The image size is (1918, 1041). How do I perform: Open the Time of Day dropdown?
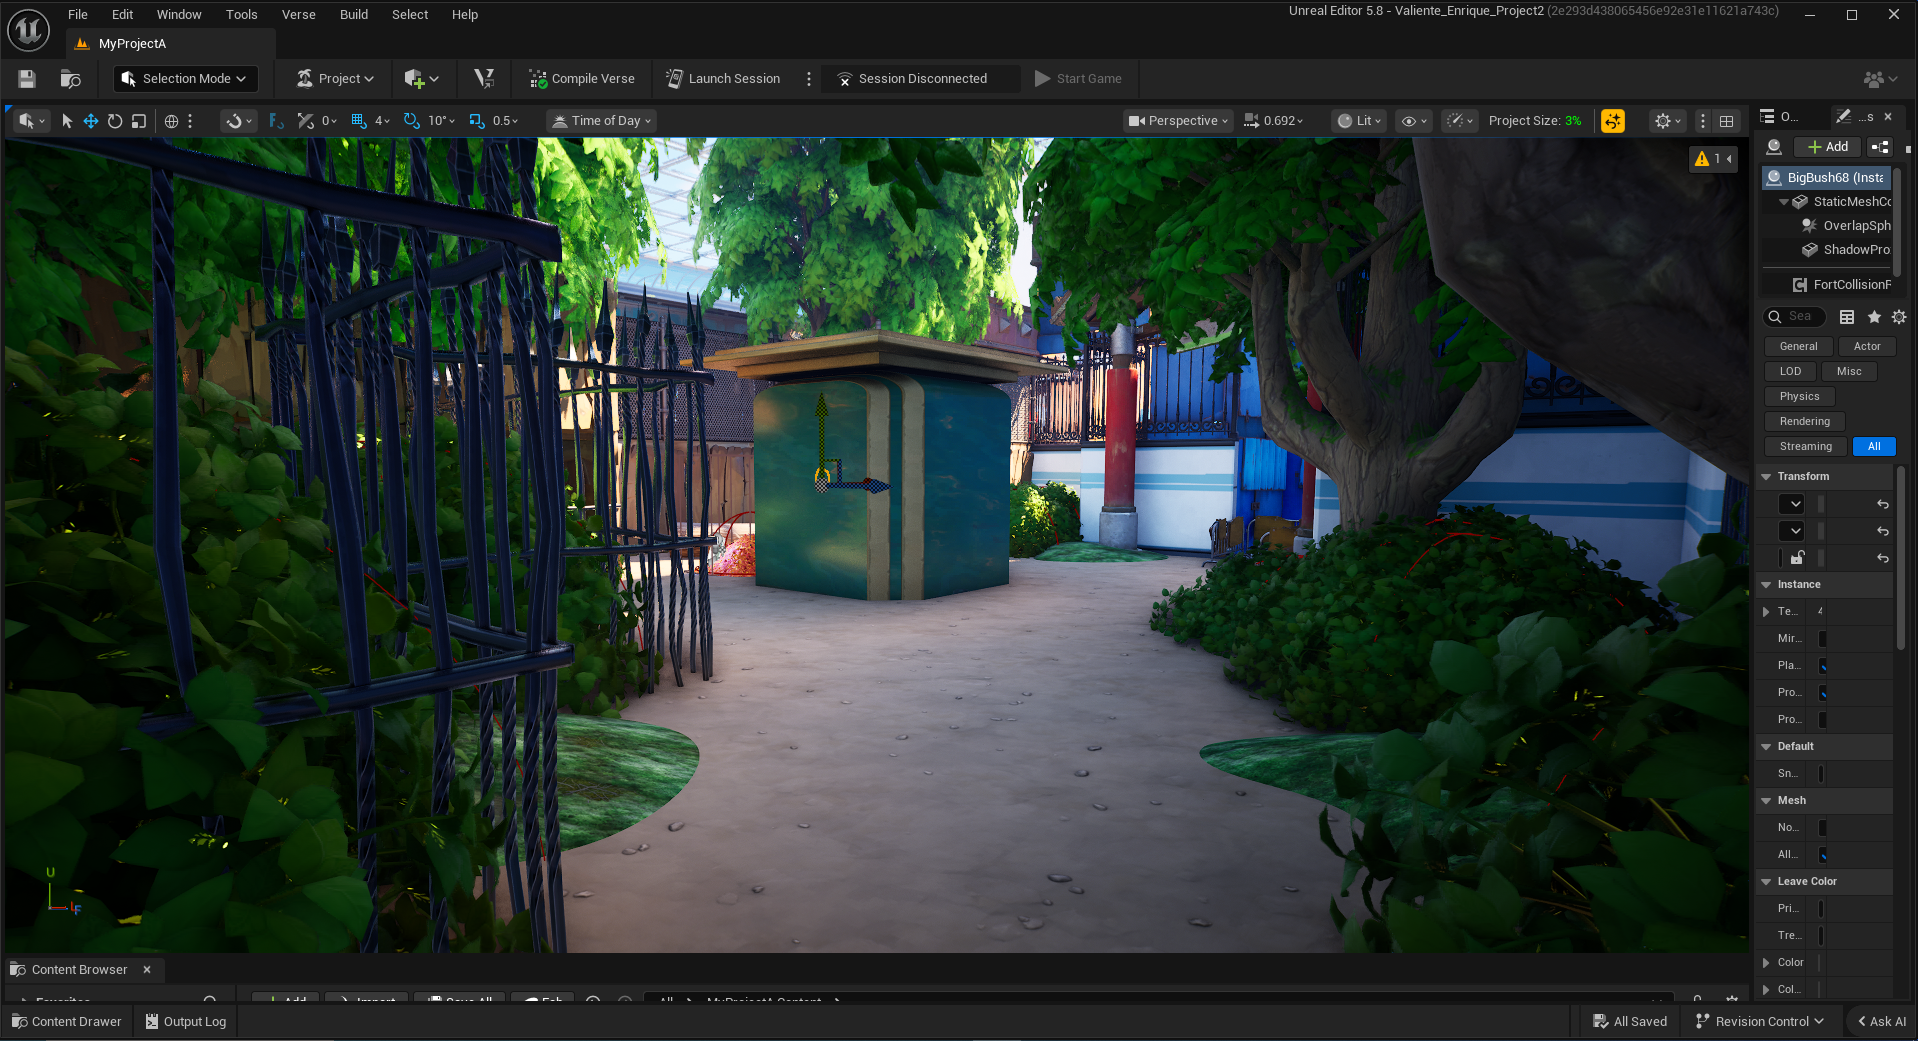click(602, 121)
